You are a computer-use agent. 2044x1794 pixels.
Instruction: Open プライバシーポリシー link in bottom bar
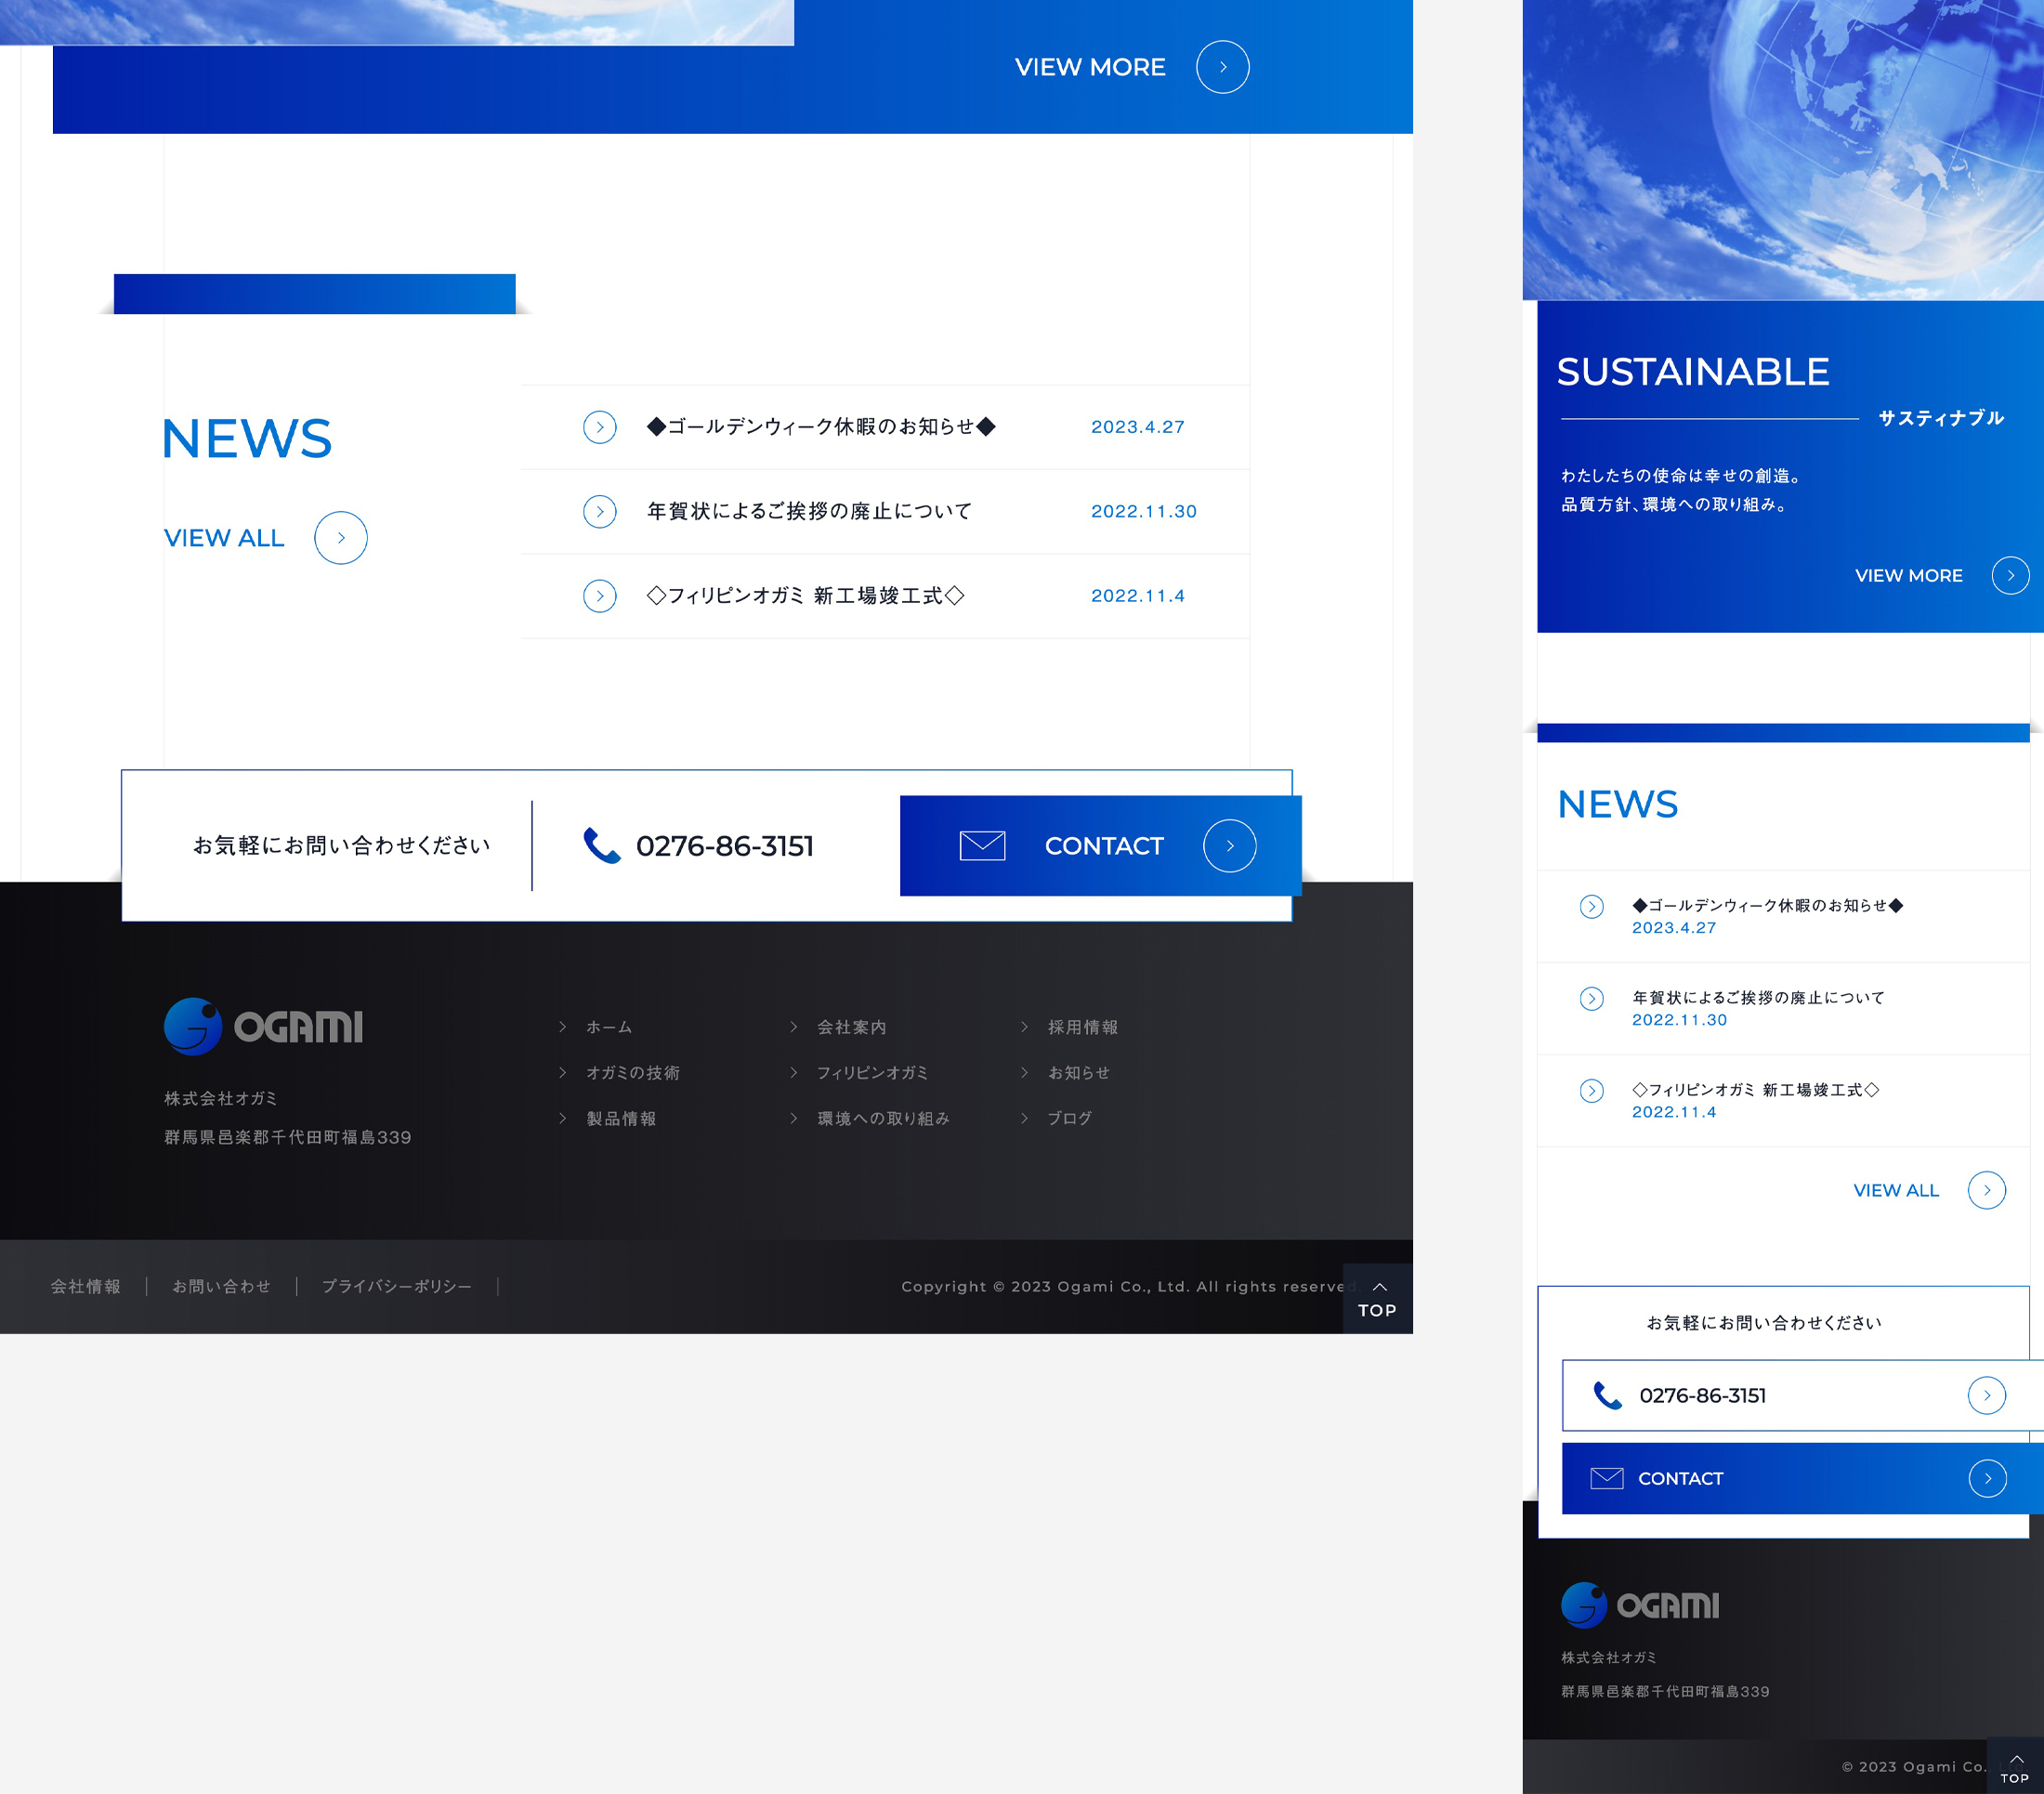pos(396,1286)
